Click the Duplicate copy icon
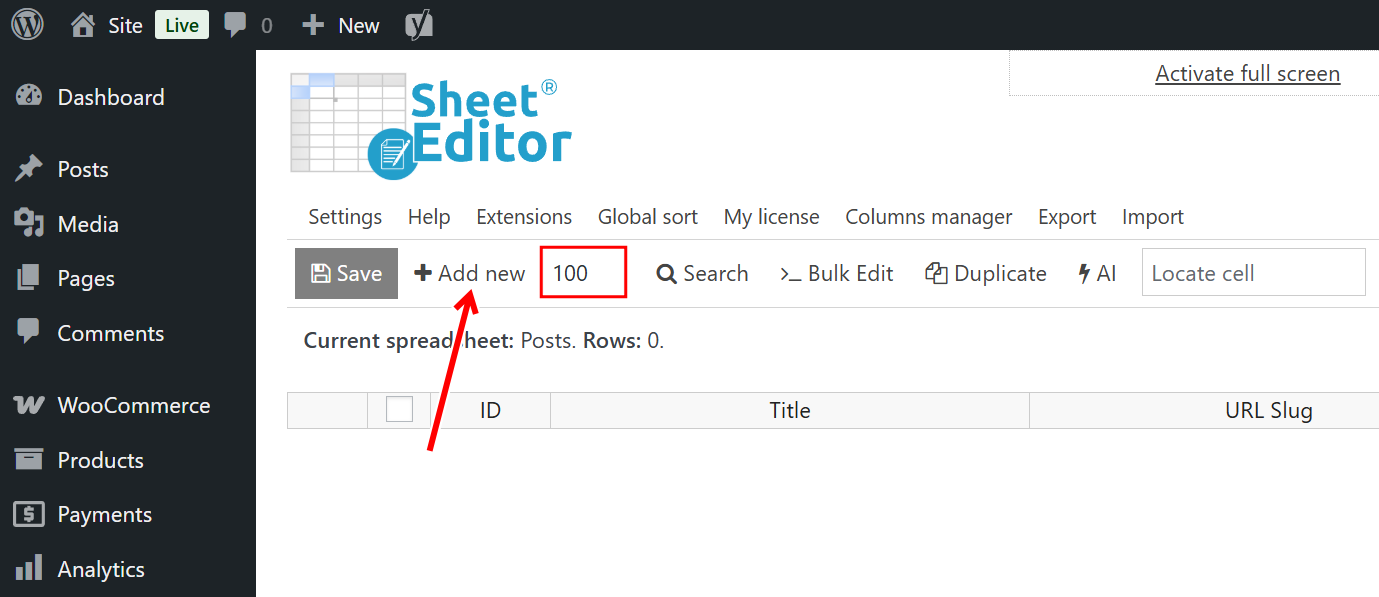 pos(936,274)
